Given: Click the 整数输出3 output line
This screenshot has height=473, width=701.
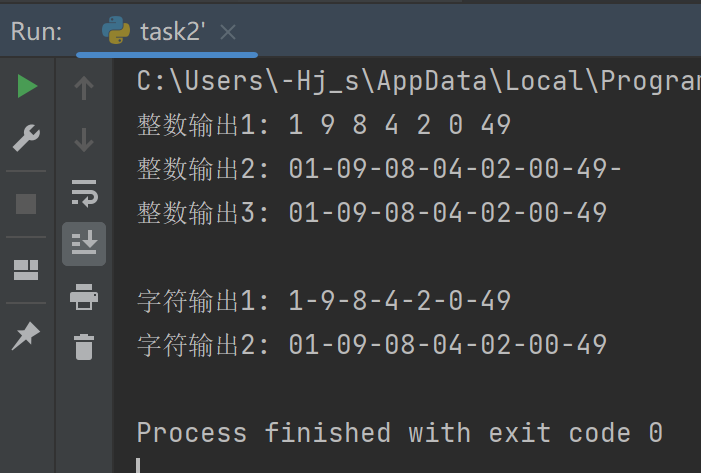Looking at the screenshot, I should tap(372, 213).
